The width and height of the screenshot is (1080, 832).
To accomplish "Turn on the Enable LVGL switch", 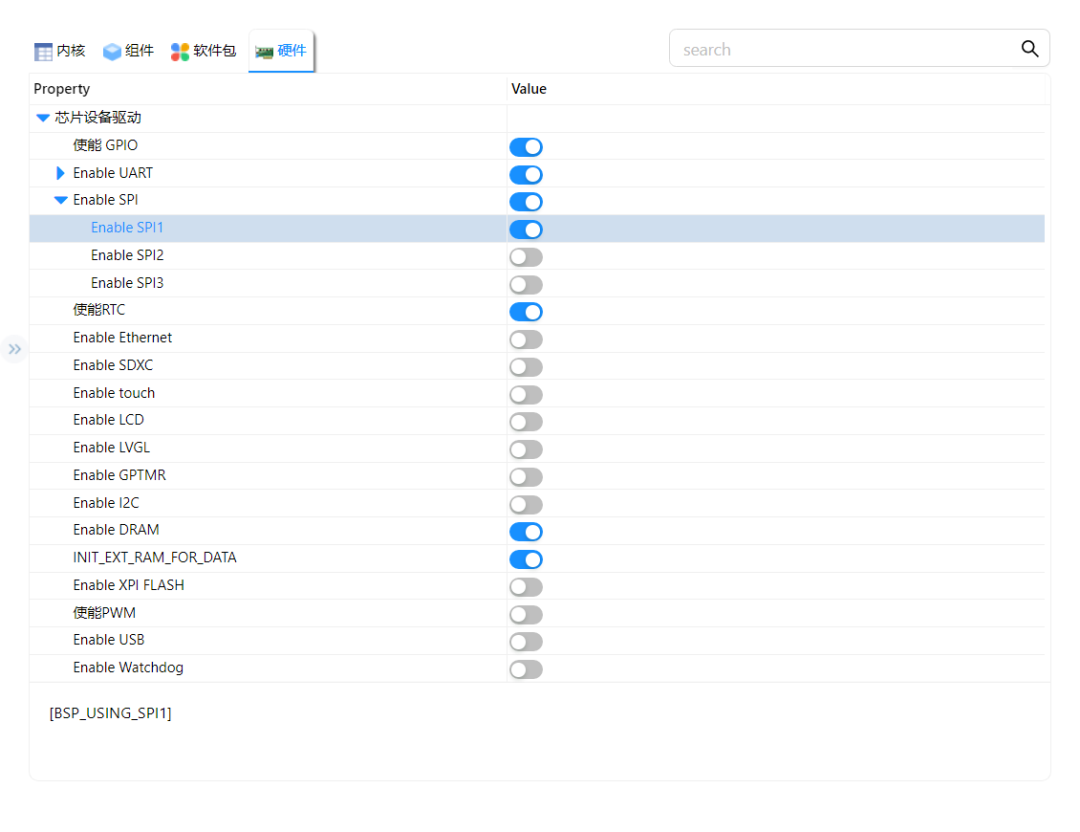I will (526, 449).
